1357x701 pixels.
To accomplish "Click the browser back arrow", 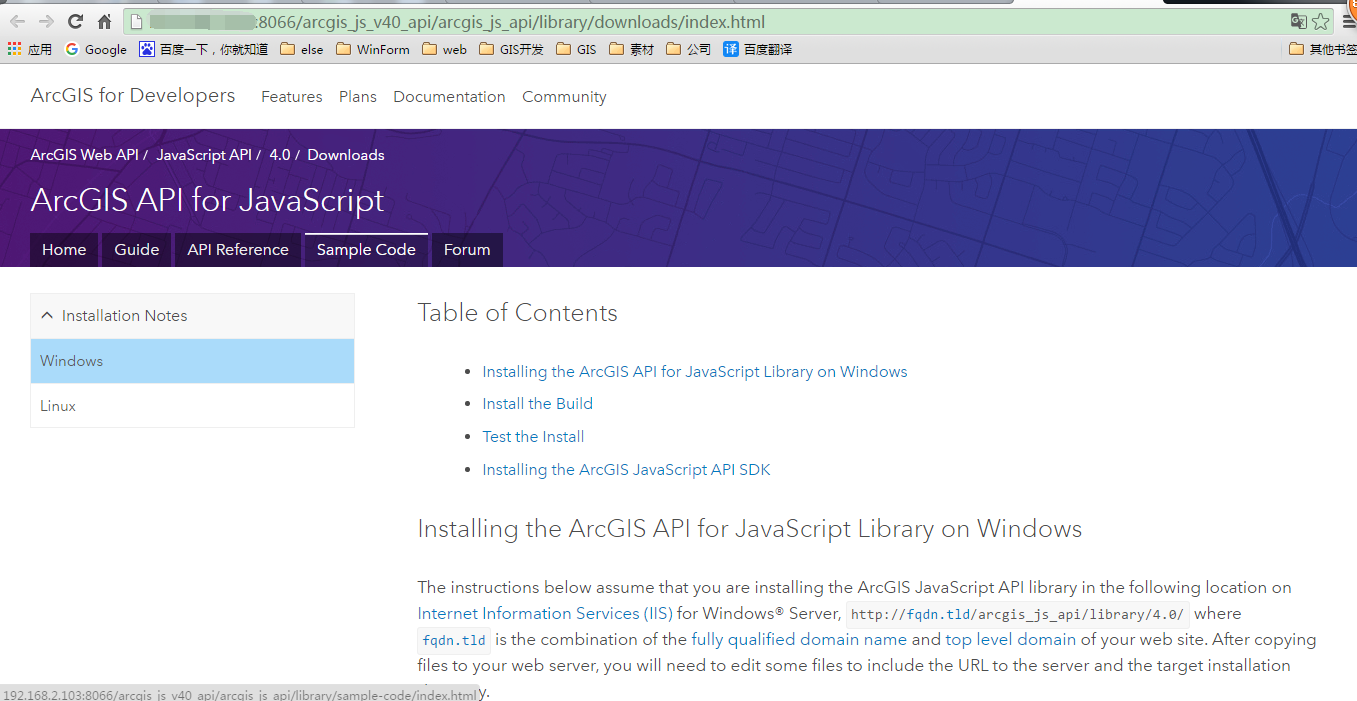I will [17, 21].
